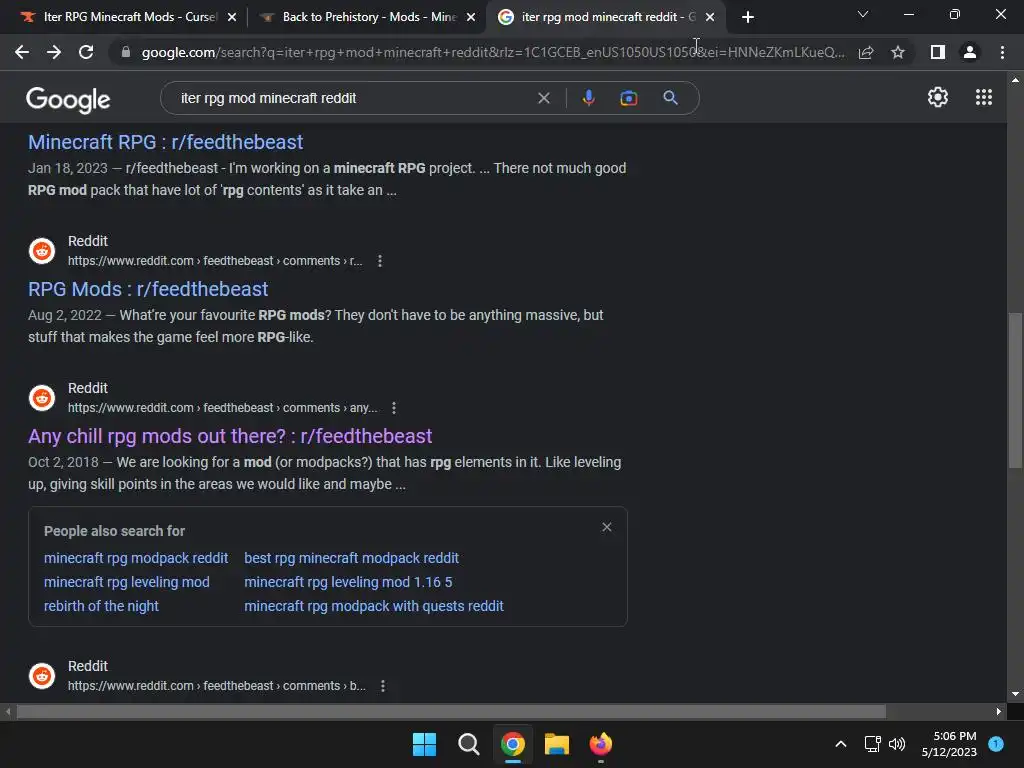1024x768 pixels.
Task: Close the Back to Prehistory tab
Action: 471,17
